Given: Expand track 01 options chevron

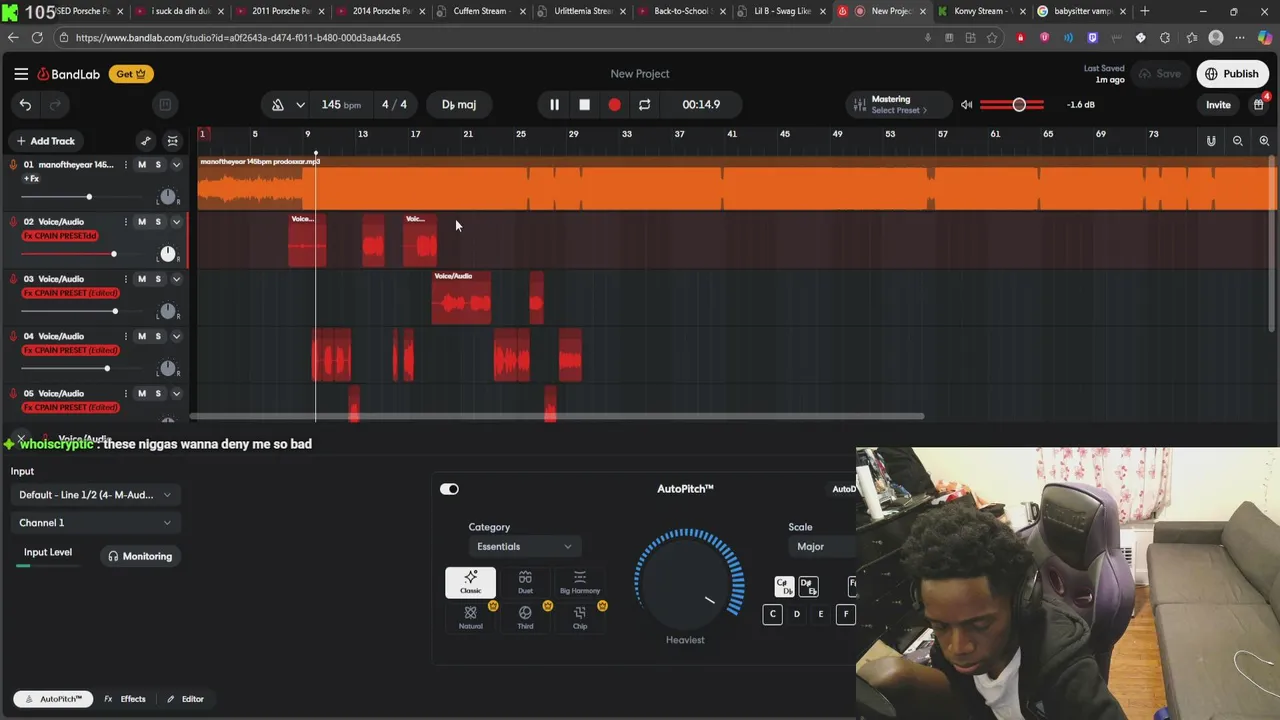Looking at the screenshot, I should [x=176, y=165].
